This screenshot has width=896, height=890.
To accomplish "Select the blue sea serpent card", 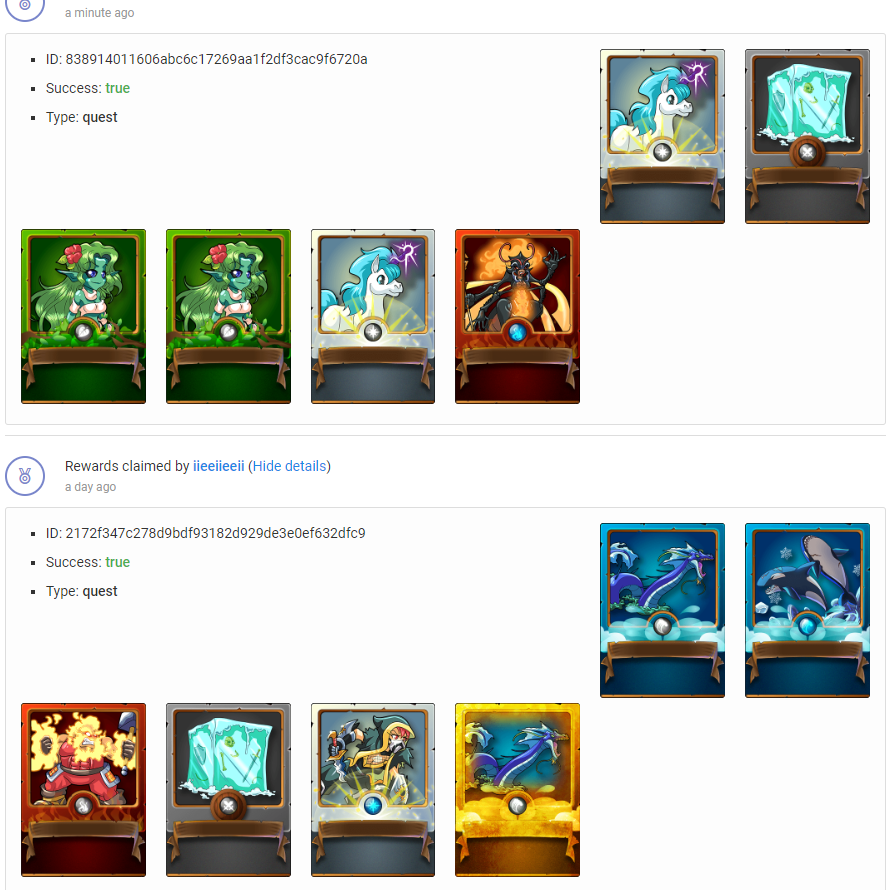I will (662, 610).
